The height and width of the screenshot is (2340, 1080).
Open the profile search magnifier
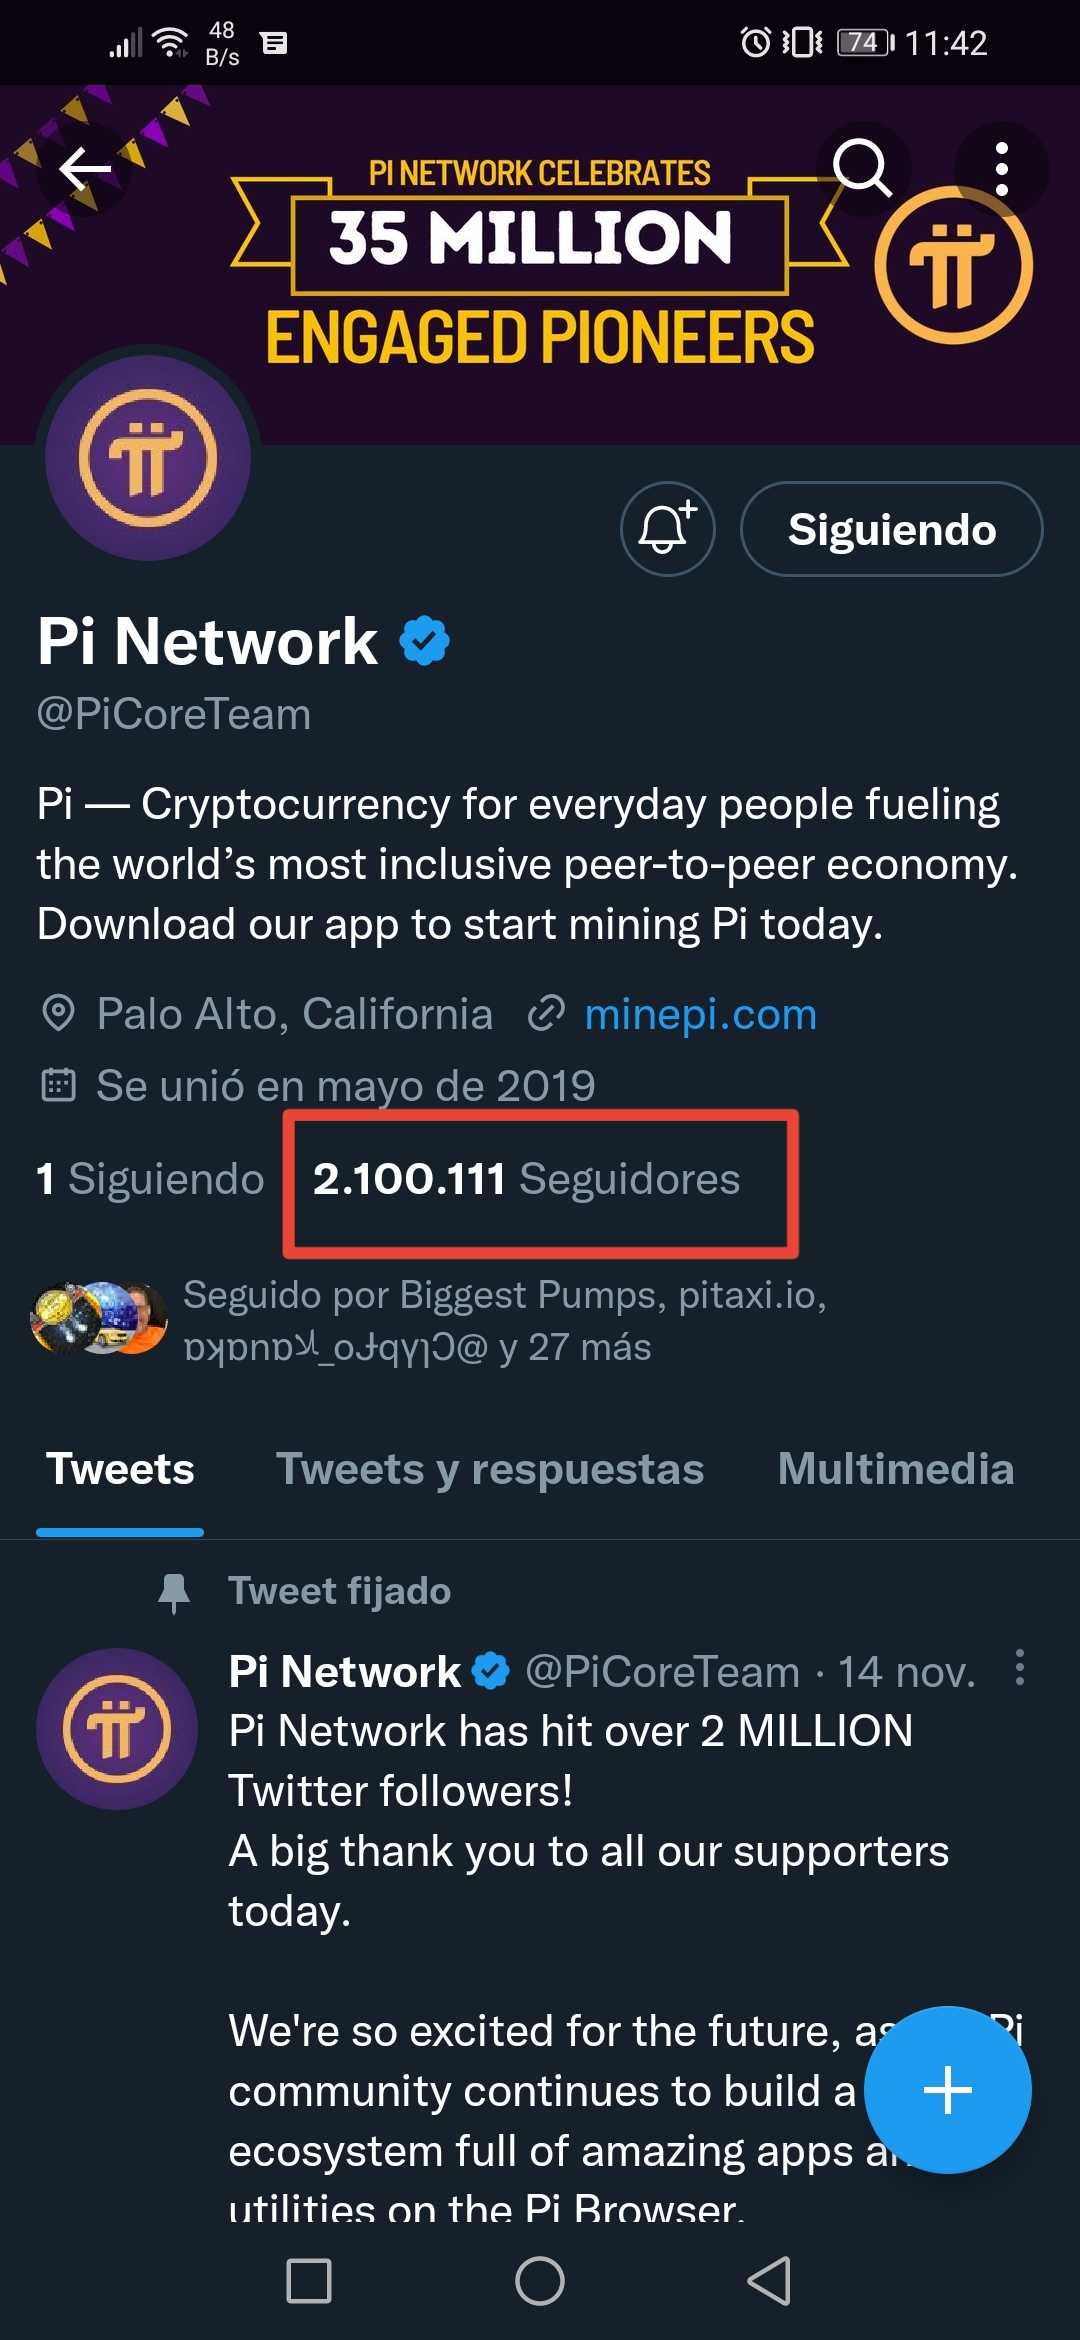(x=862, y=168)
